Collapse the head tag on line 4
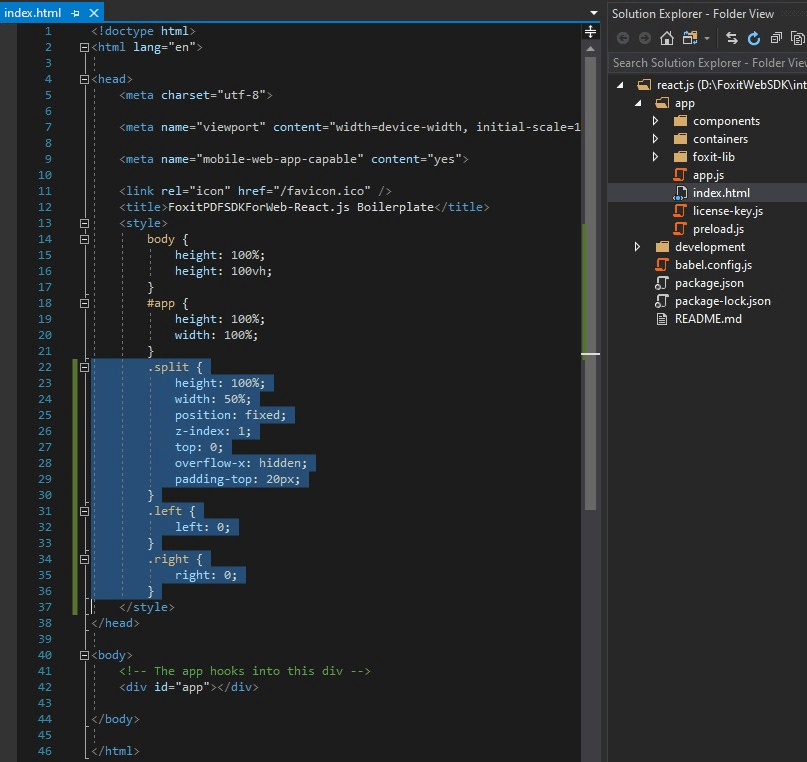This screenshot has height=762, width=807. 84,79
